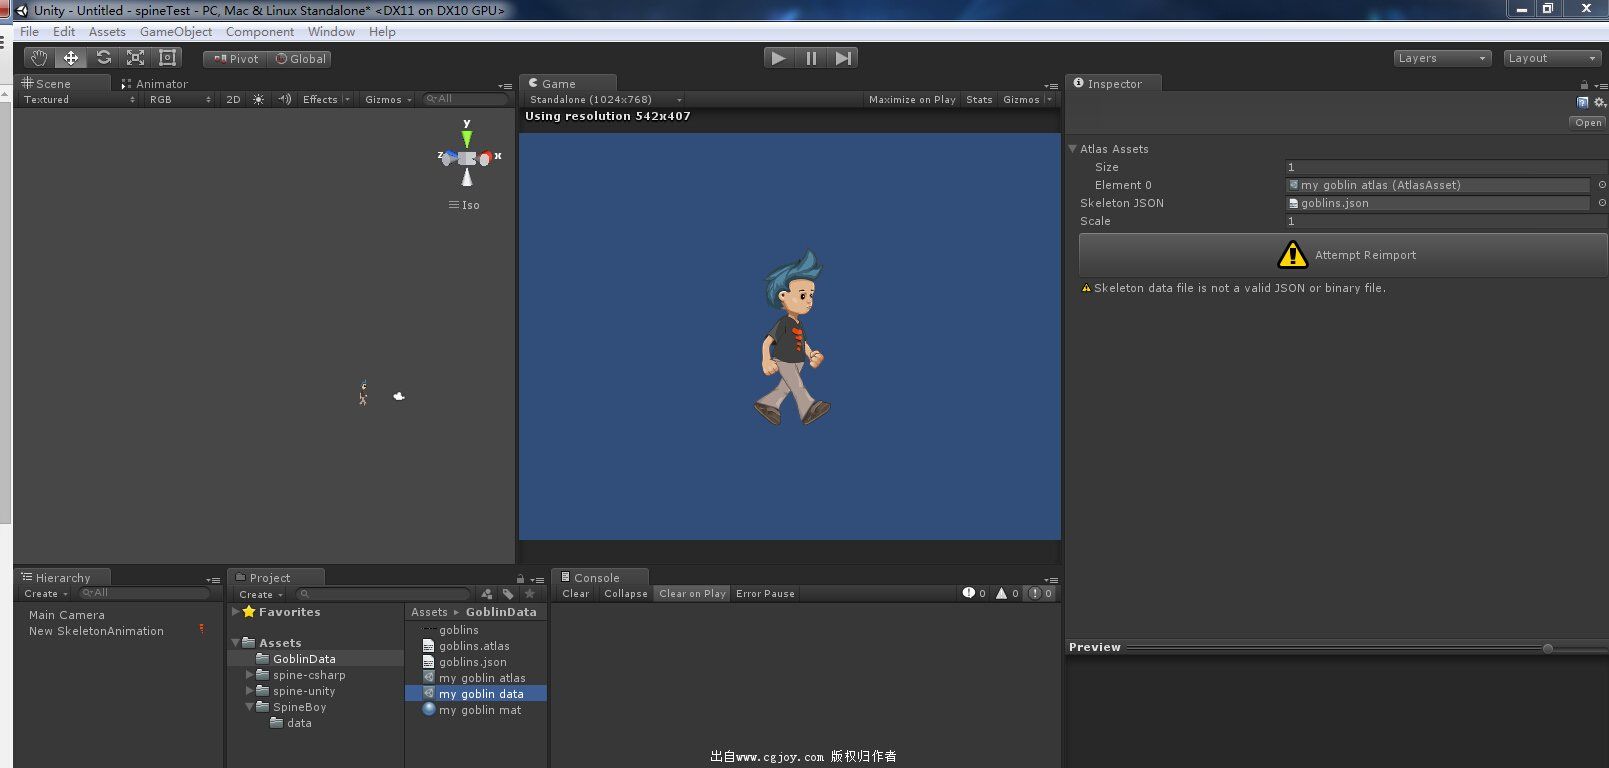The width and height of the screenshot is (1609, 768).
Task: Open the Project Create dropdown
Action: click(x=261, y=594)
